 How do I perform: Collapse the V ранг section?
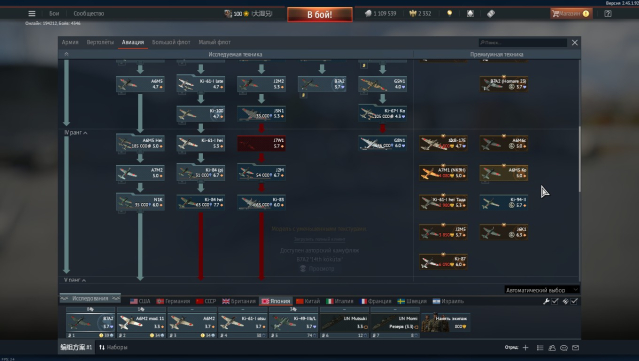coord(75,280)
